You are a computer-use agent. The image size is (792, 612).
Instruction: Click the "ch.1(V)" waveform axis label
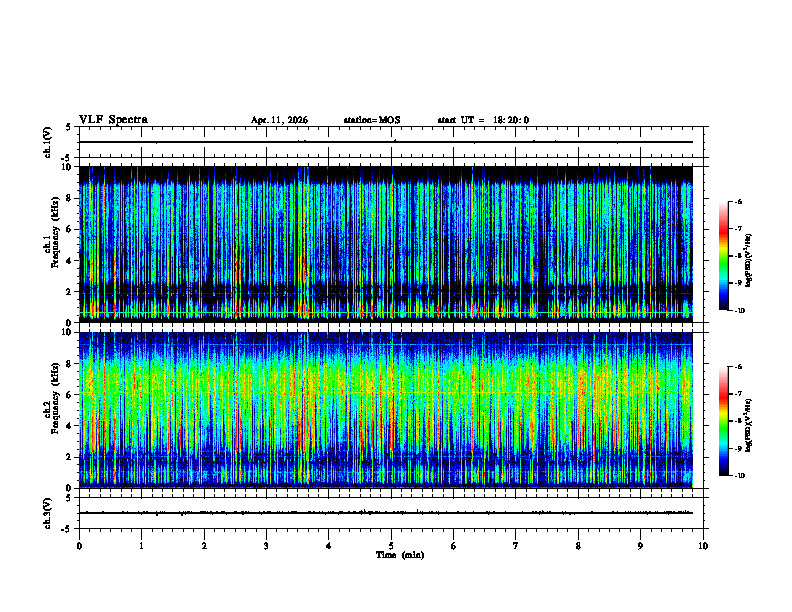pos(48,142)
